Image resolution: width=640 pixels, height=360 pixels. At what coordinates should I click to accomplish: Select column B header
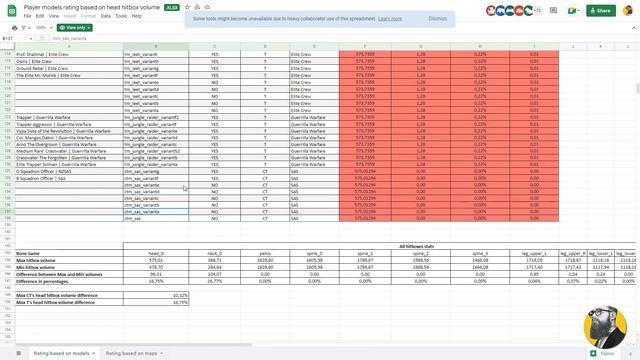tap(156, 47)
